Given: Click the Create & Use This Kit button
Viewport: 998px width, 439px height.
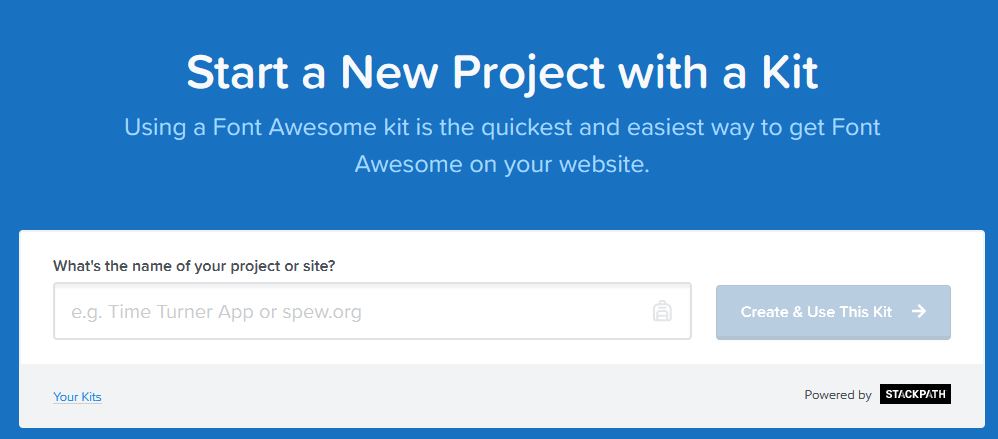Looking at the screenshot, I should tap(833, 312).
